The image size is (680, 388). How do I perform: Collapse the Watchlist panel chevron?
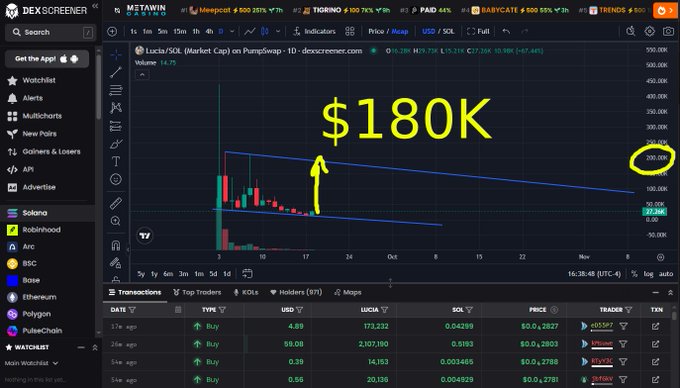tap(95, 348)
